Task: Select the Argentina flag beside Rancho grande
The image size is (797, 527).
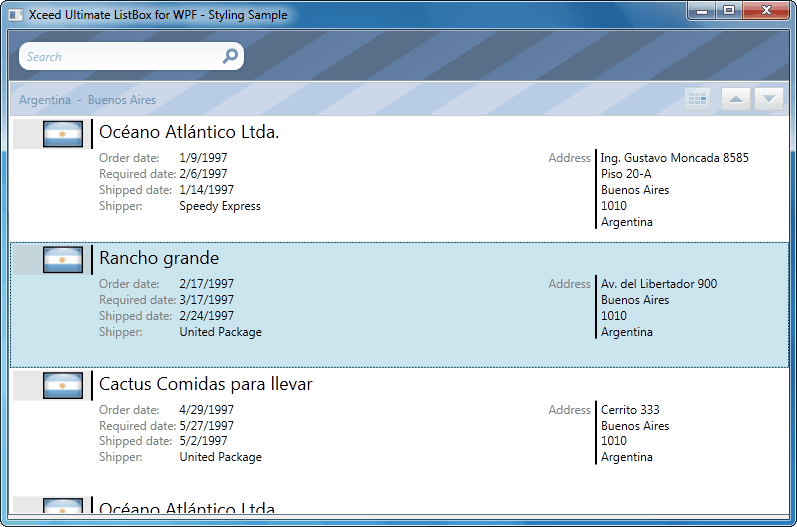Action: pos(63,260)
